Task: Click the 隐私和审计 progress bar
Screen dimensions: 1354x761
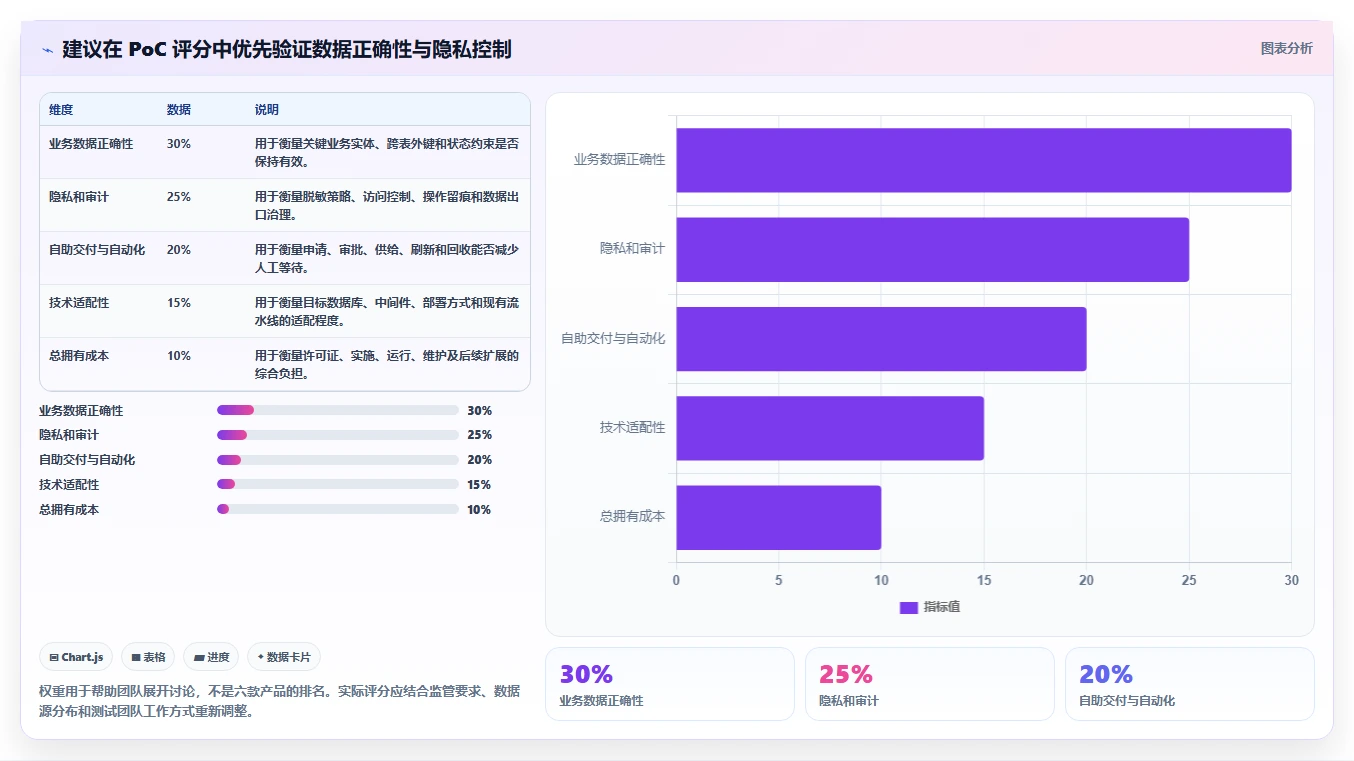Action: click(338, 435)
